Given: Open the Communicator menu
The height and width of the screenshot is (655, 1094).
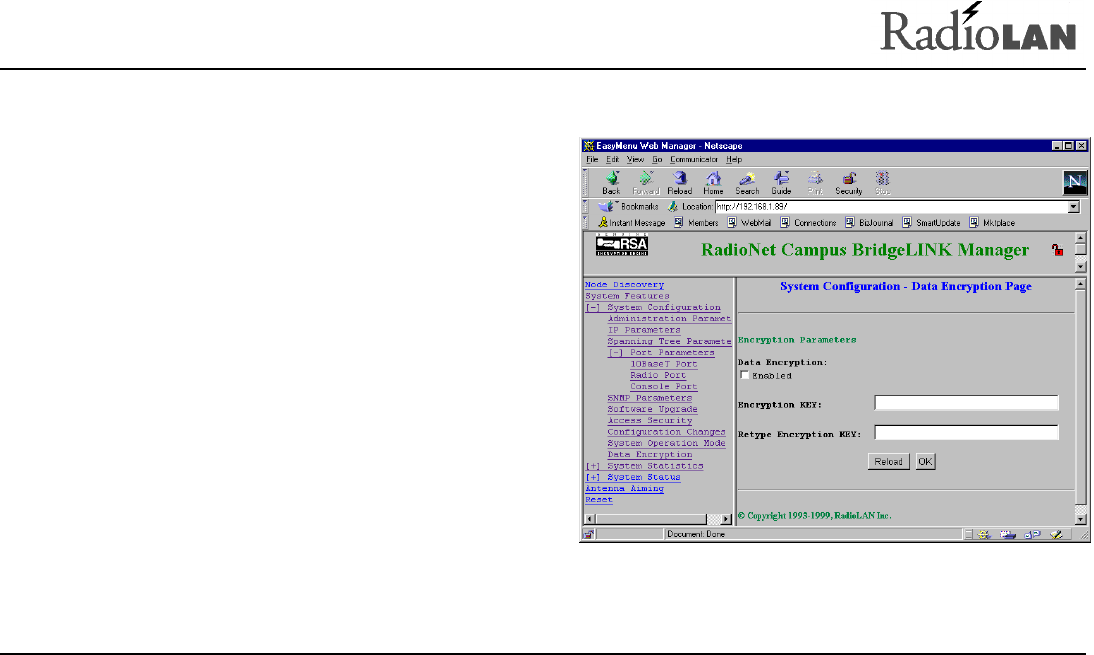Looking at the screenshot, I should [x=694, y=159].
